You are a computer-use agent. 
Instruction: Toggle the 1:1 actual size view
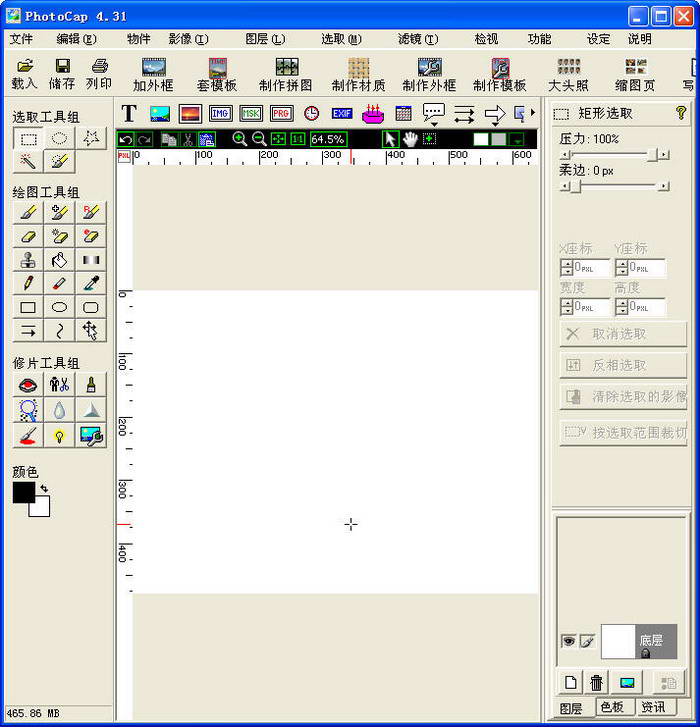[297, 139]
